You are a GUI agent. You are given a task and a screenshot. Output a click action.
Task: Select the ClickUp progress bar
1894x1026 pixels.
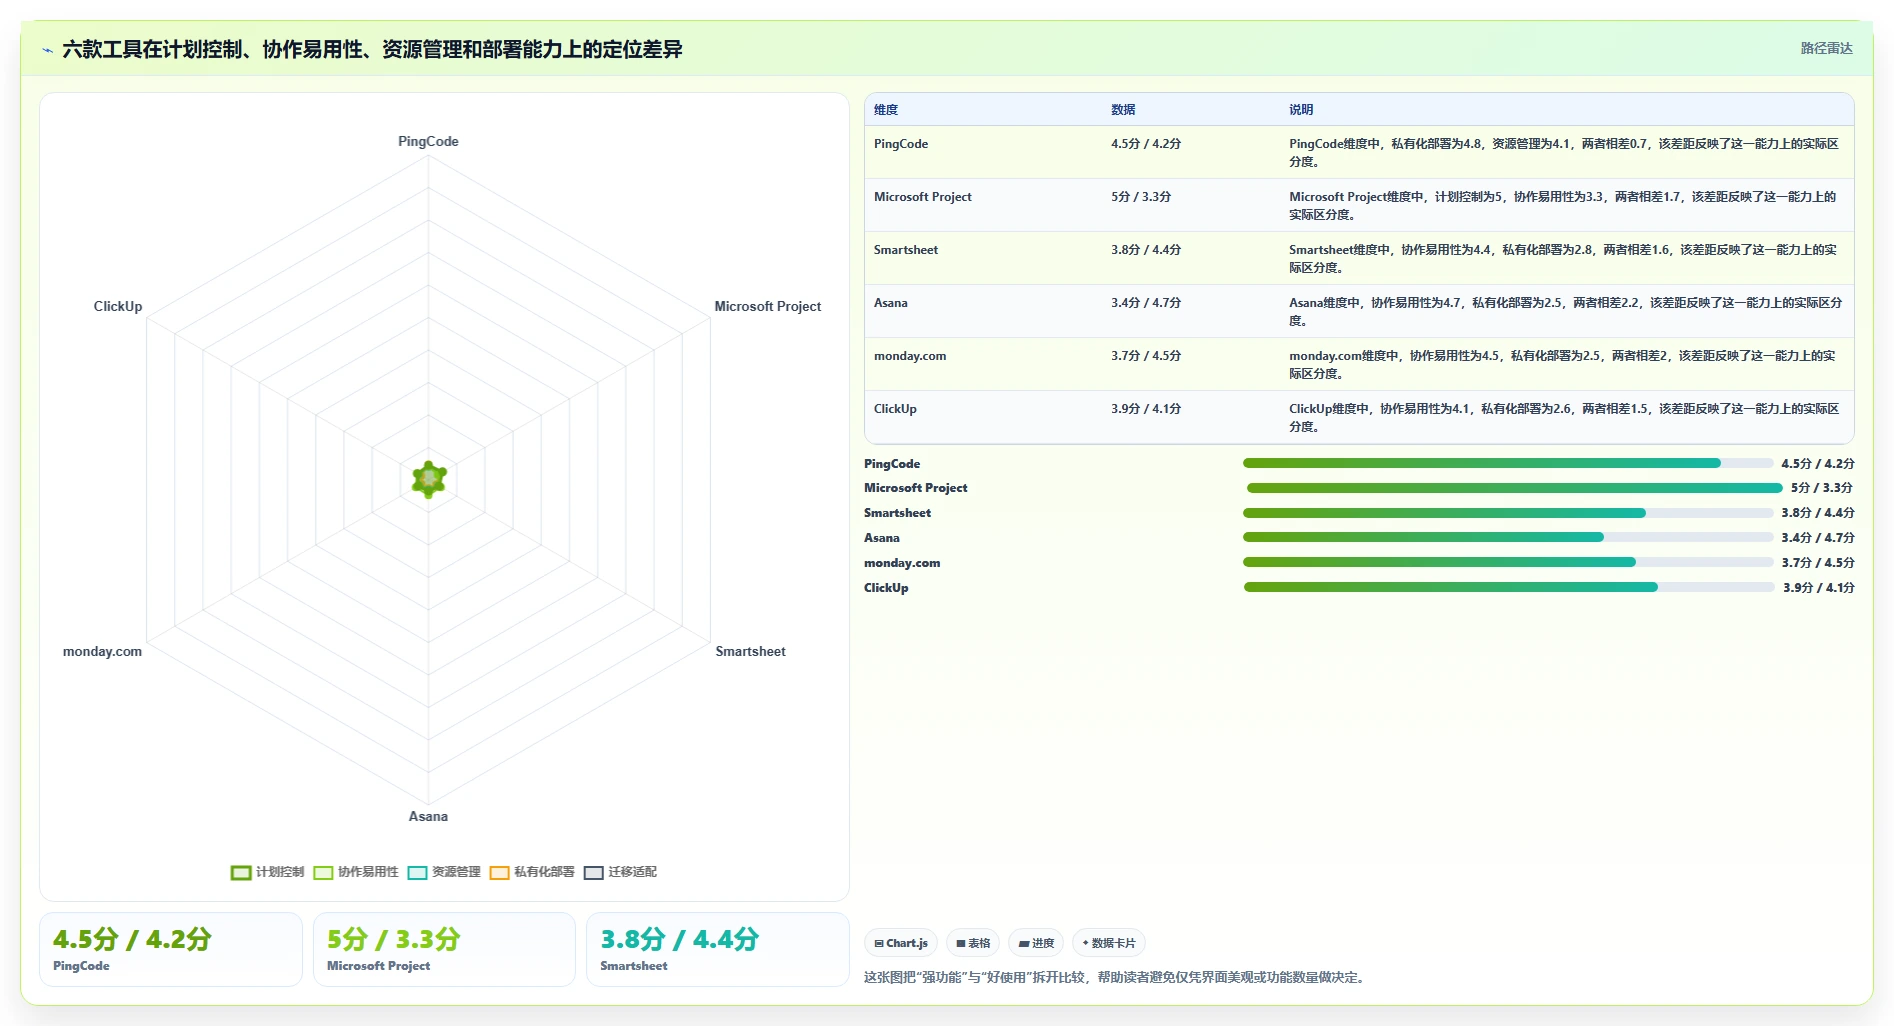pyautogui.click(x=1509, y=587)
